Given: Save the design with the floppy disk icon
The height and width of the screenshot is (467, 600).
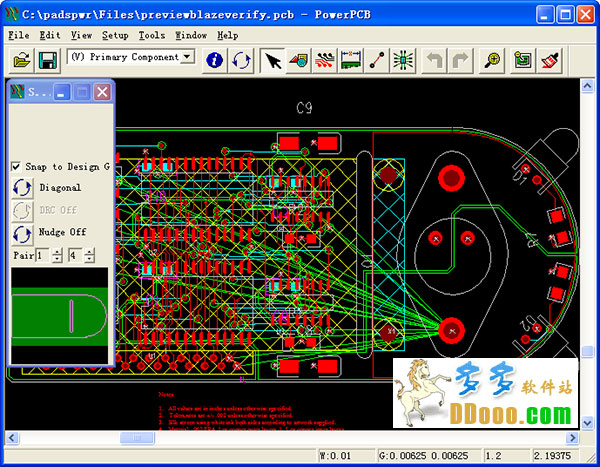Looking at the screenshot, I should [48, 60].
